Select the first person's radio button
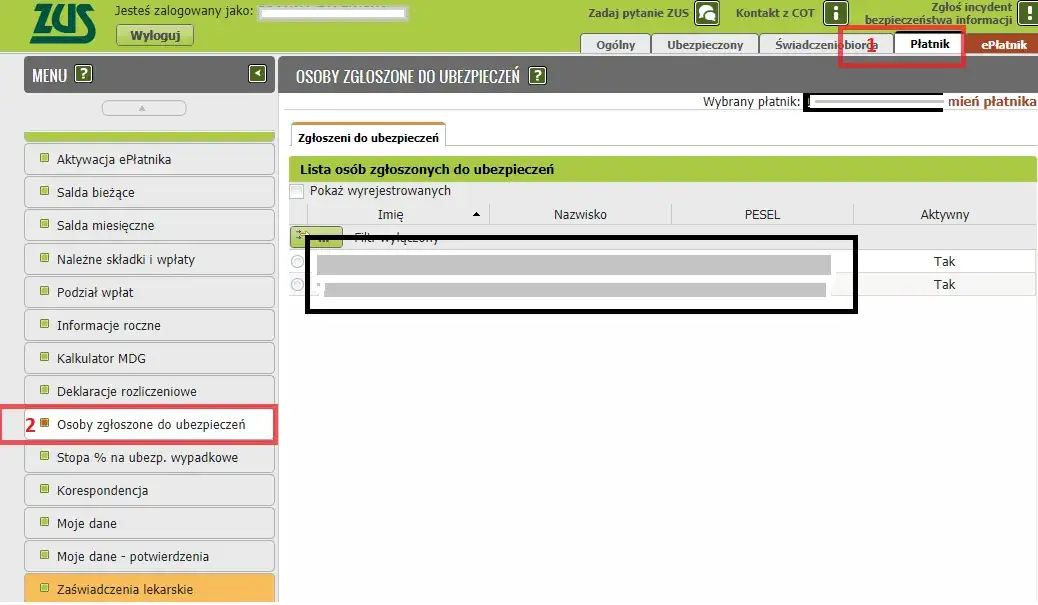 pos(297,261)
